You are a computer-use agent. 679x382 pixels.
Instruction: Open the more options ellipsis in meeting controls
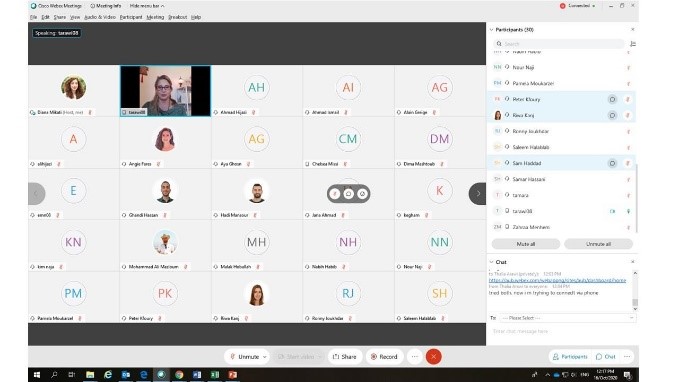tap(414, 356)
